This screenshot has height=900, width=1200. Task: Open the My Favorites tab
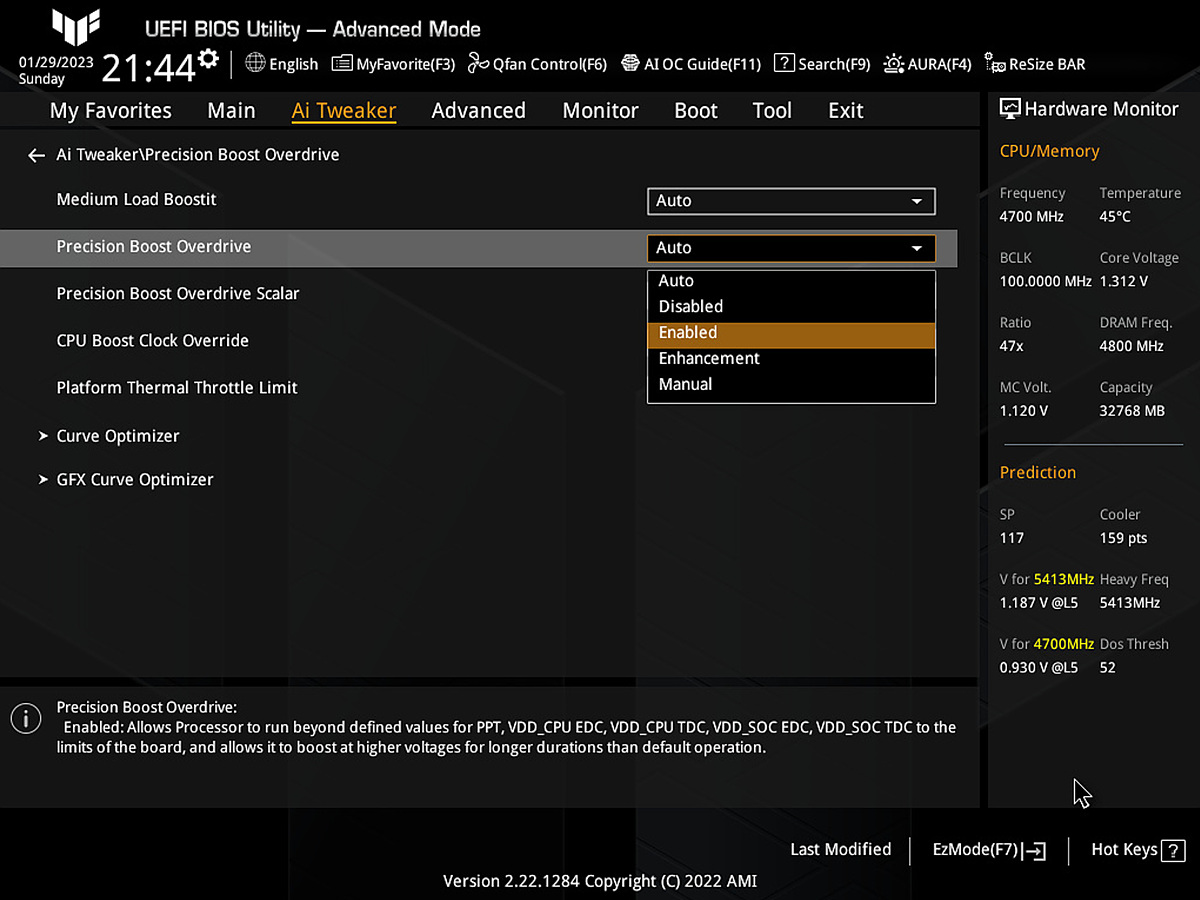(x=111, y=111)
